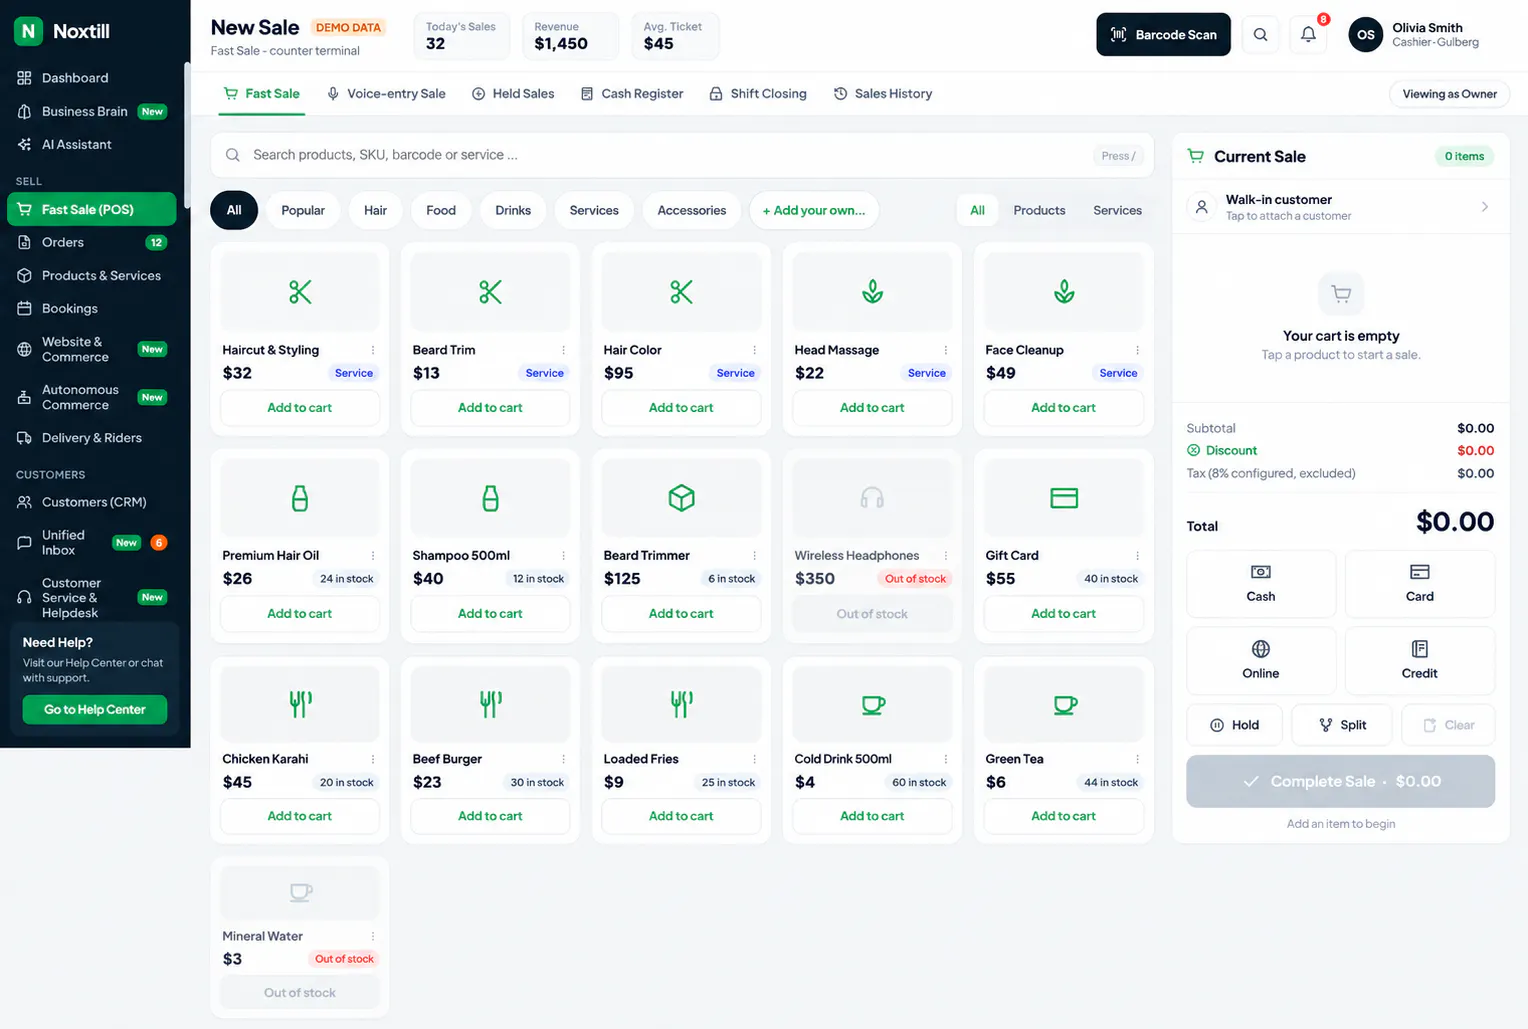Screen dimensions: 1528x1029
Task: Switch to the Voice-entry Sale tab
Action: tap(386, 94)
